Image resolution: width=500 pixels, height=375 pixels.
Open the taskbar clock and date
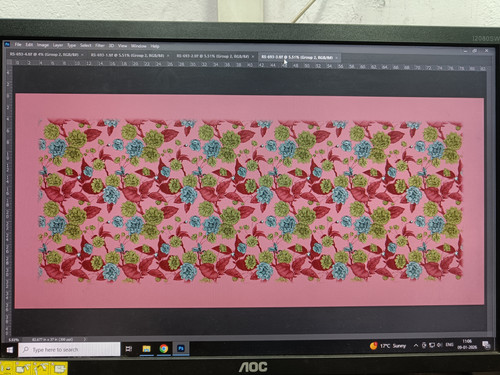point(467,344)
